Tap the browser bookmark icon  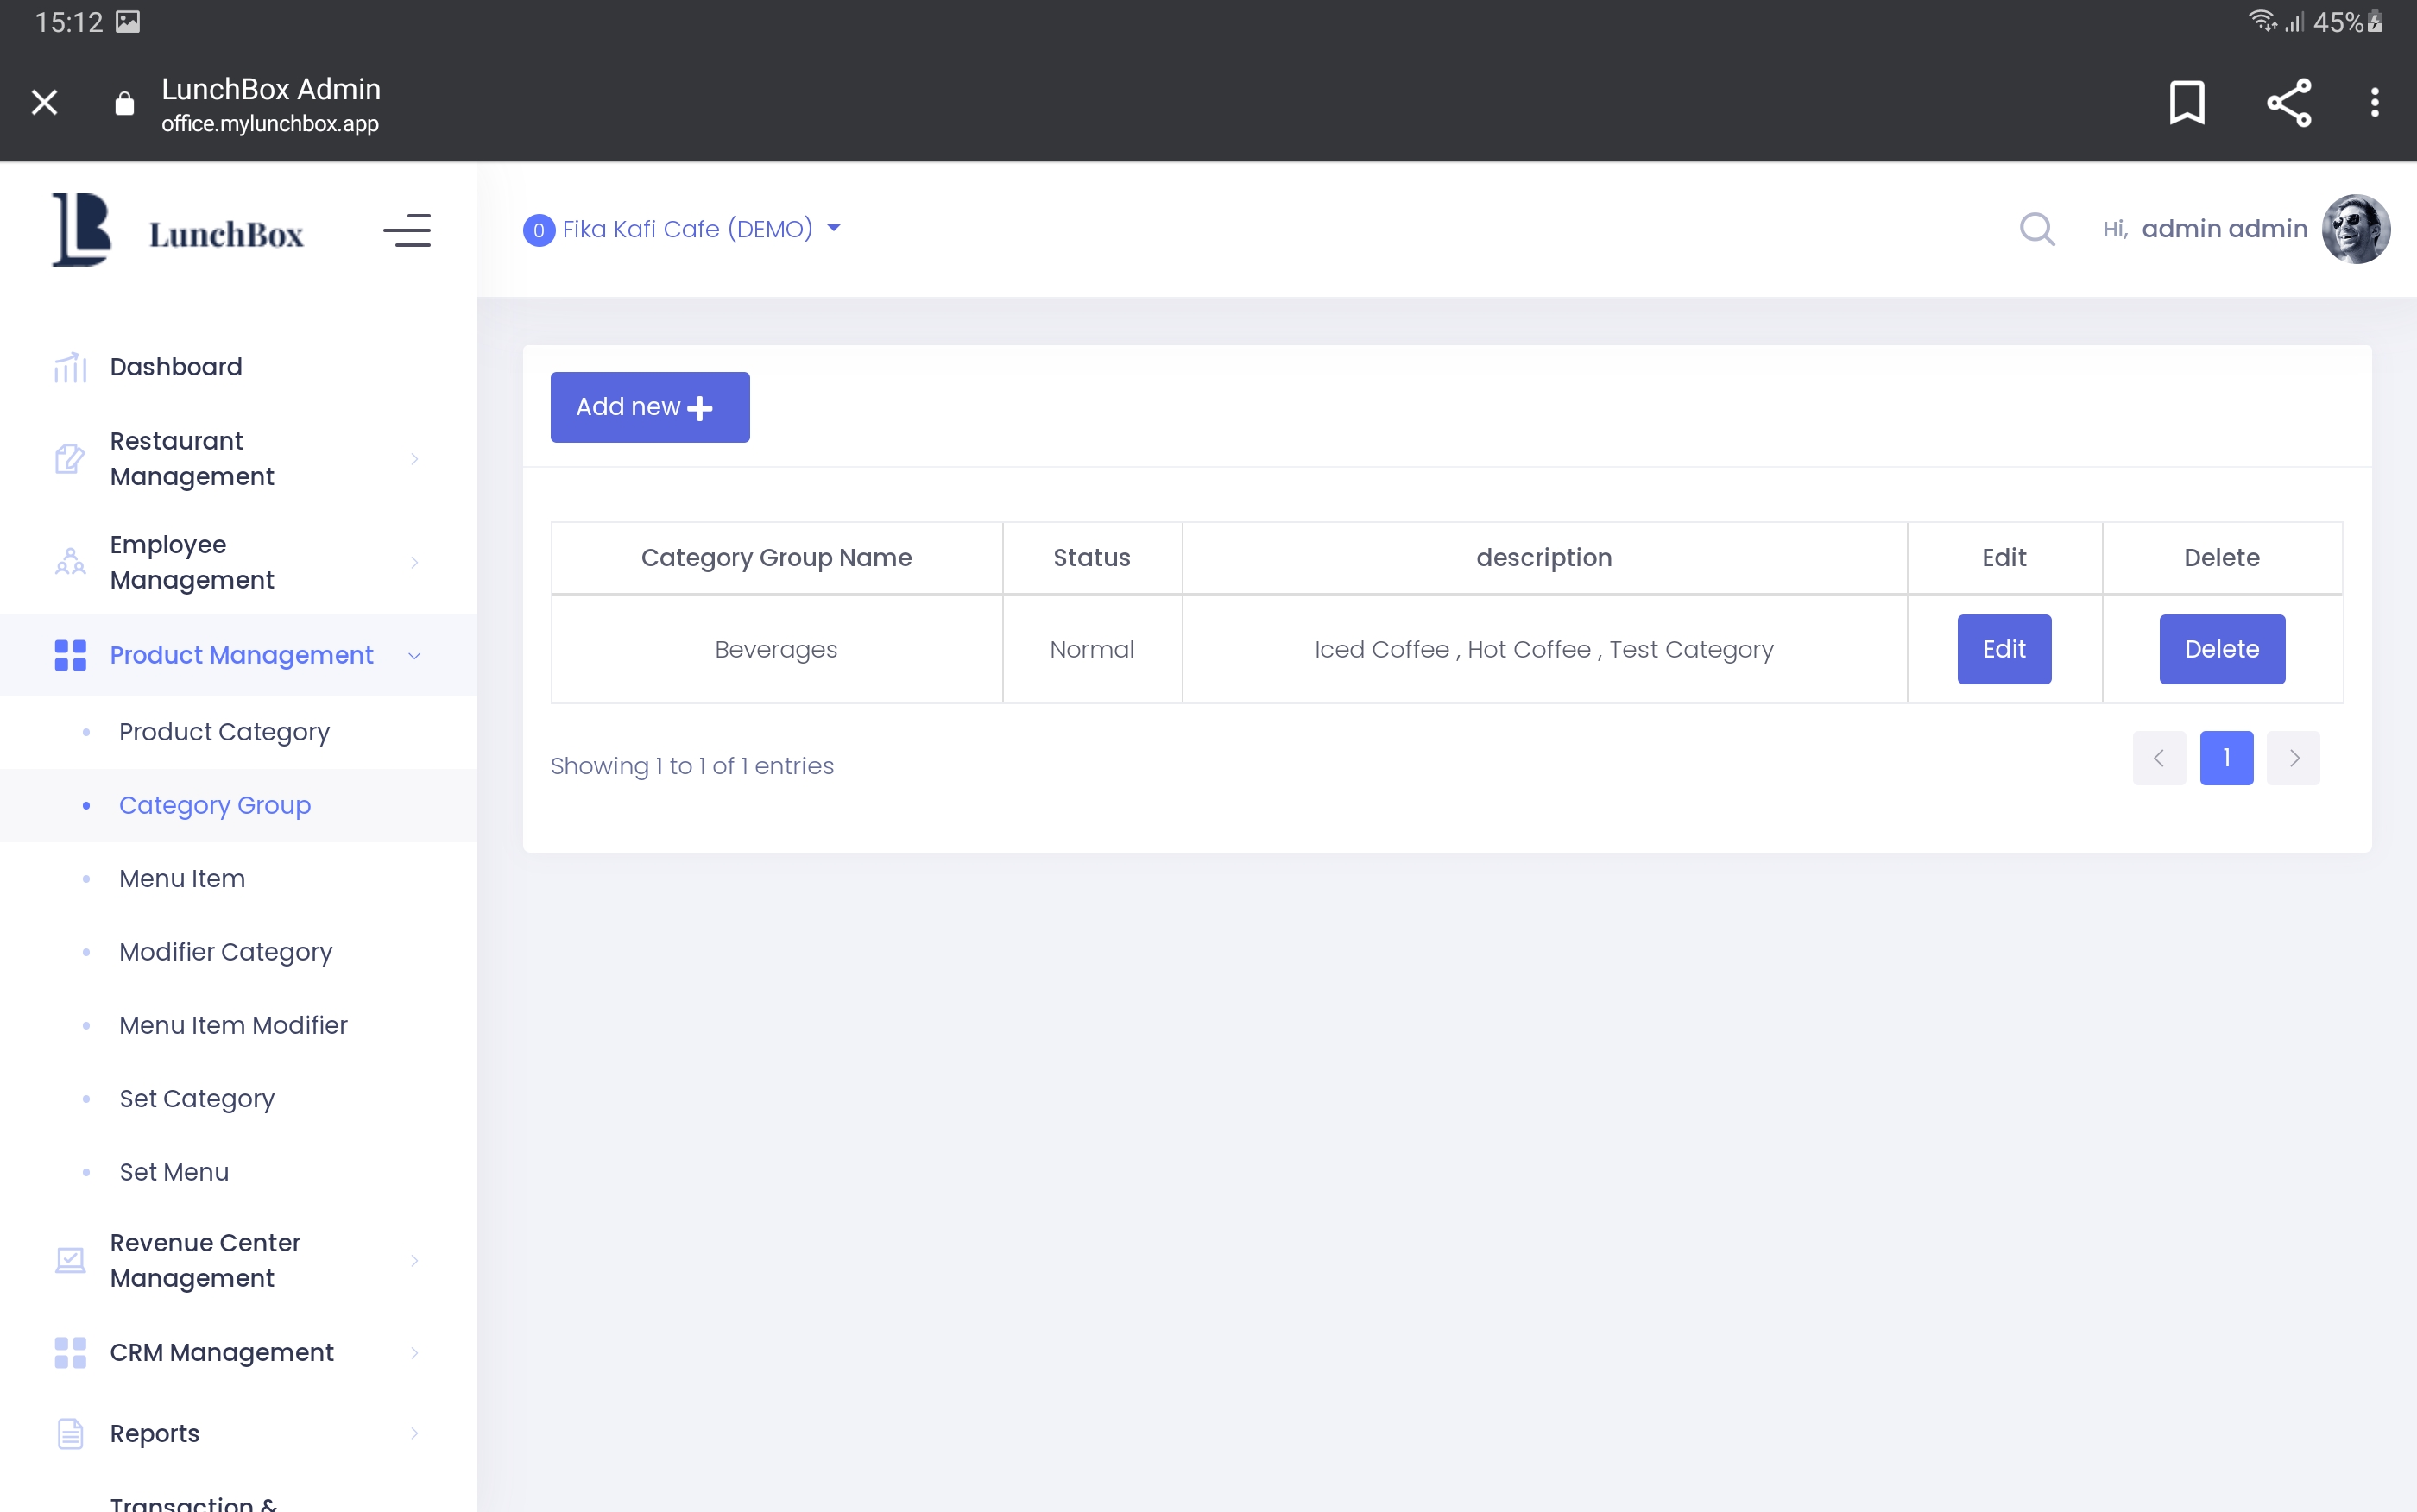[x=2186, y=102]
